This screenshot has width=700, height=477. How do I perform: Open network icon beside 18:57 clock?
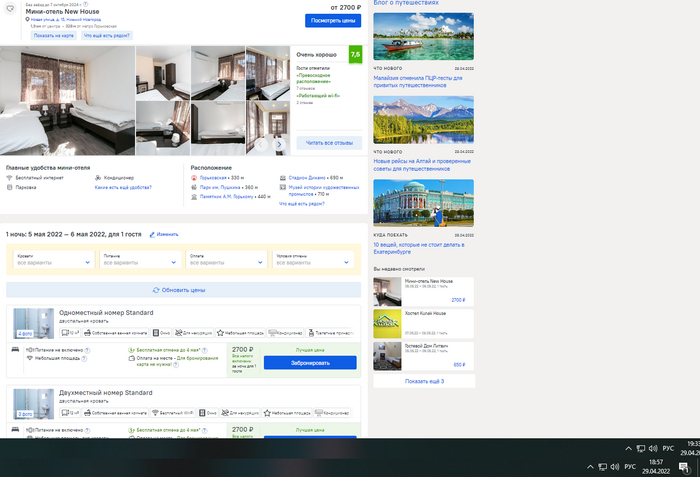click(x=602, y=467)
